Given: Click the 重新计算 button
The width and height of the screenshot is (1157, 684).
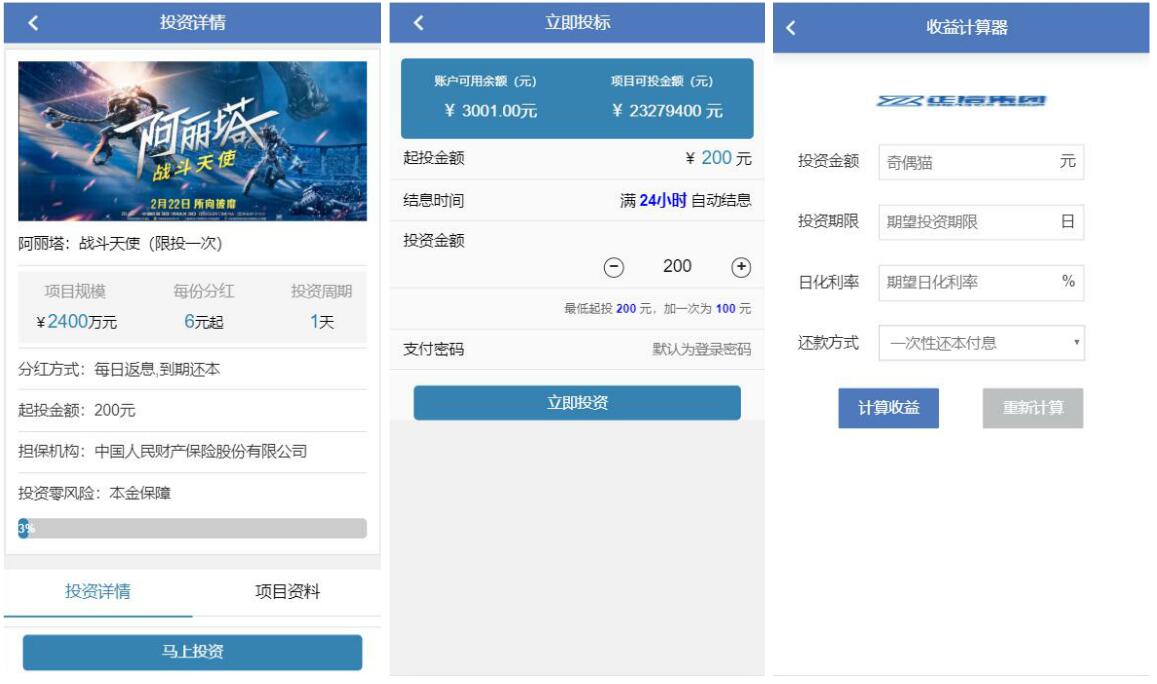Looking at the screenshot, I should pos(1032,408).
